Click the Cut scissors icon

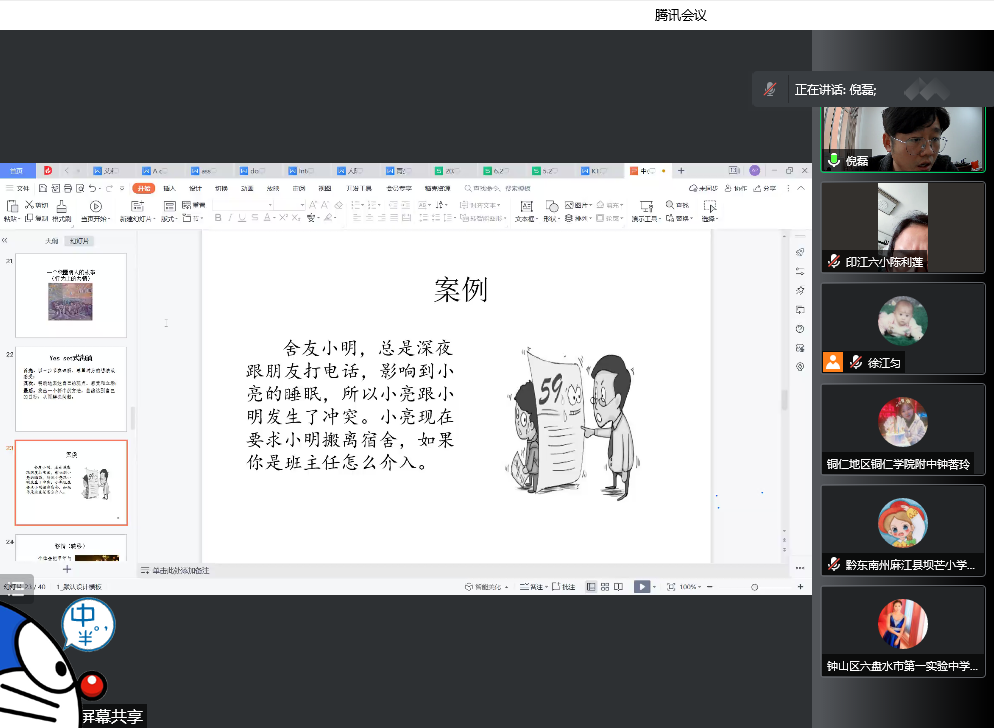coord(30,205)
